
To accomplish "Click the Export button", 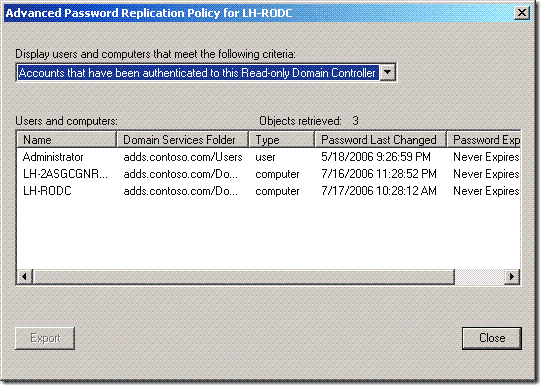I will [45, 338].
